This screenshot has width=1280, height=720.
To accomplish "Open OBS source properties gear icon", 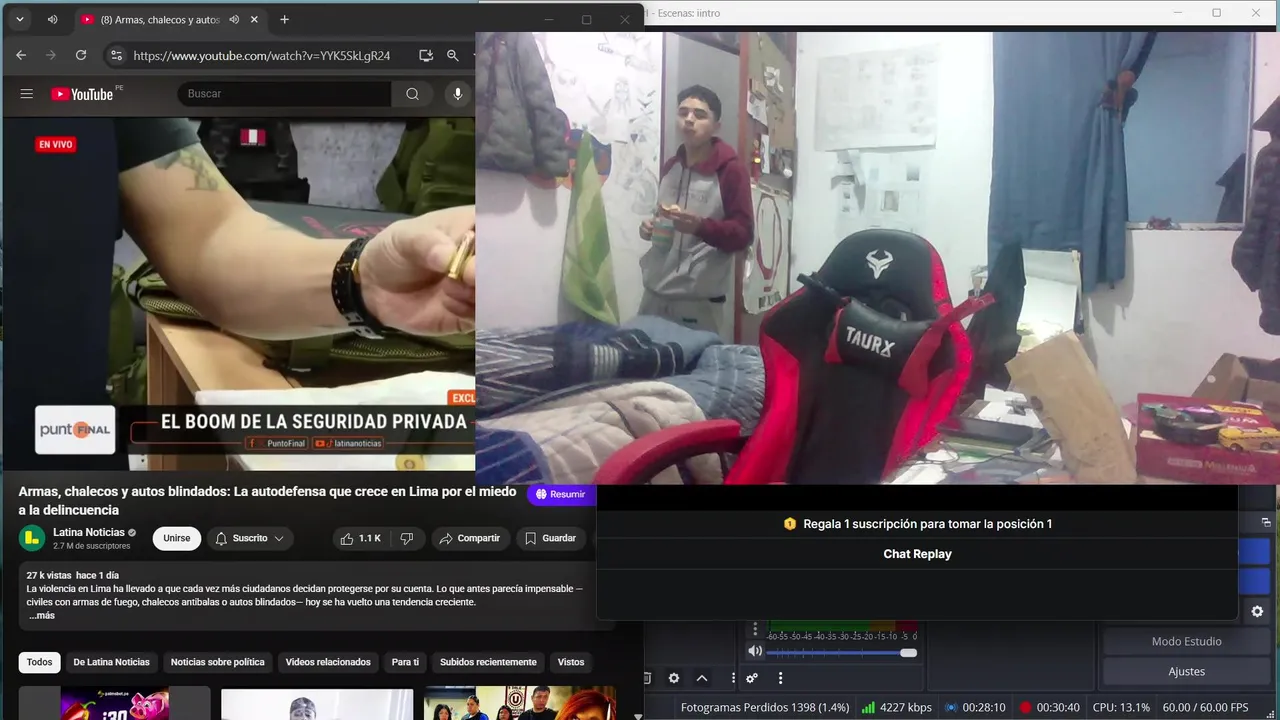I will [x=674, y=678].
